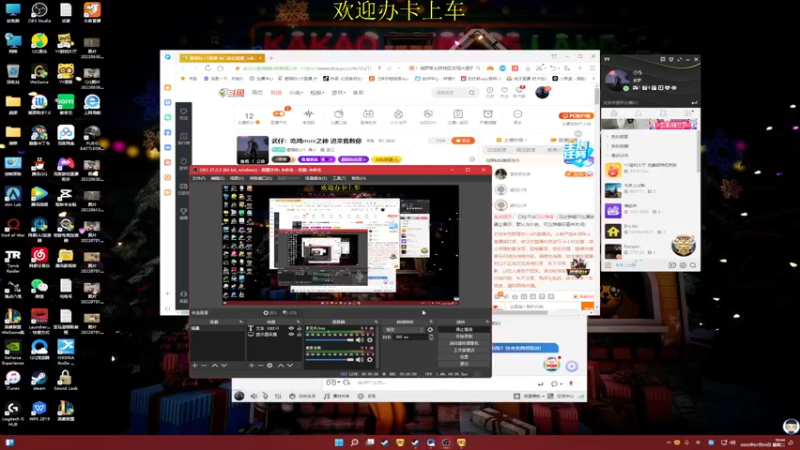Open first audio track settings gear in OBS mixer
The width and height of the screenshot is (800, 450).
point(370,340)
